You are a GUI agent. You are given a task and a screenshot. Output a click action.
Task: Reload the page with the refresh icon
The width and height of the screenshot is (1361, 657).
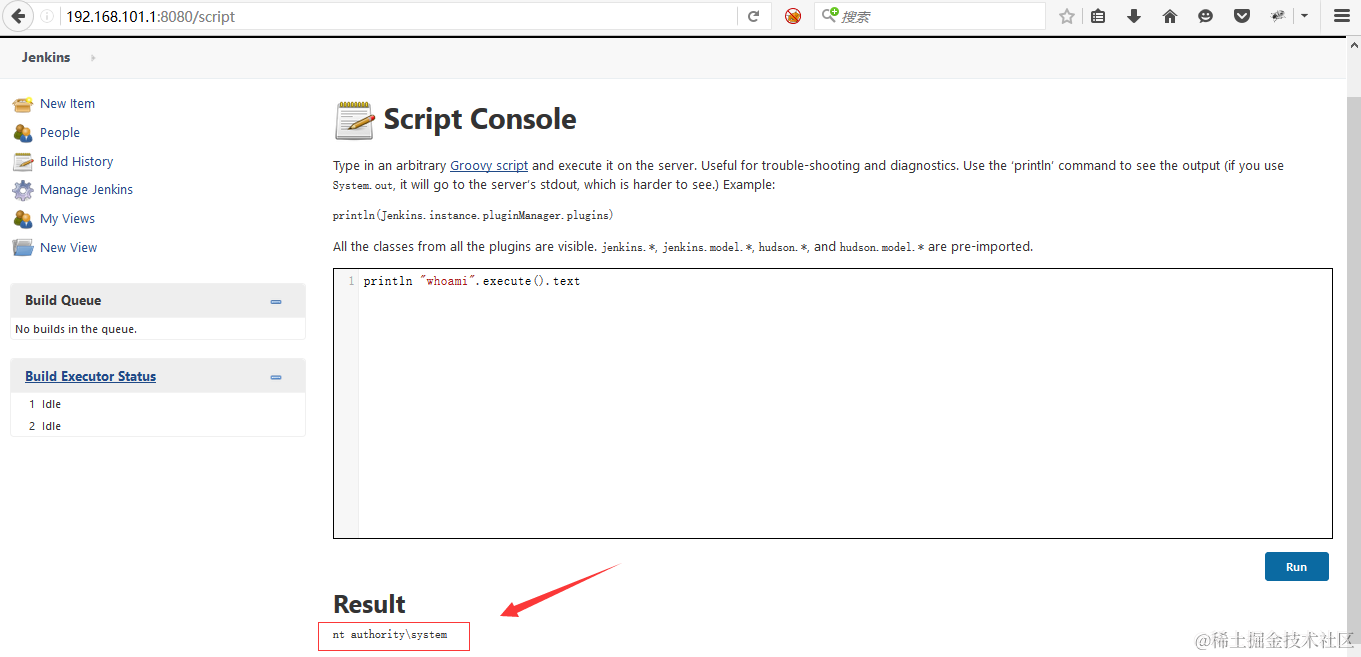tap(753, 17)
